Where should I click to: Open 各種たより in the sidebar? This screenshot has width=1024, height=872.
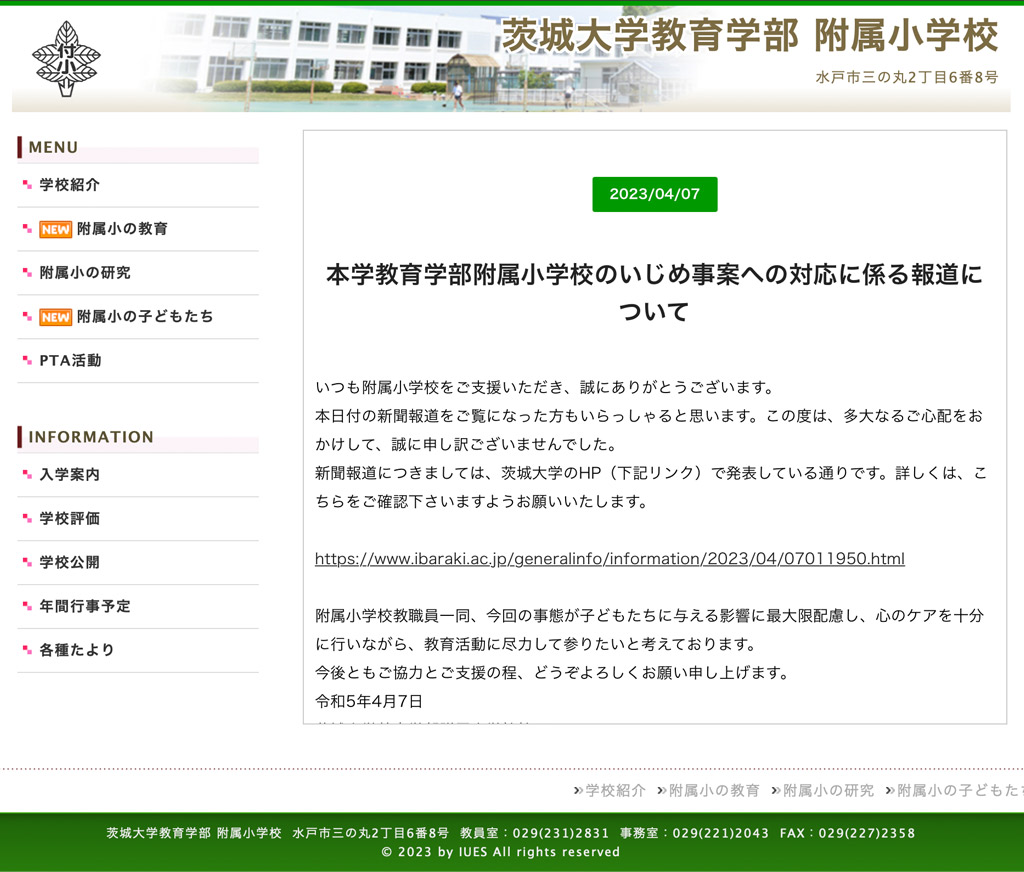pyautogui.click(x=77, y=650)
